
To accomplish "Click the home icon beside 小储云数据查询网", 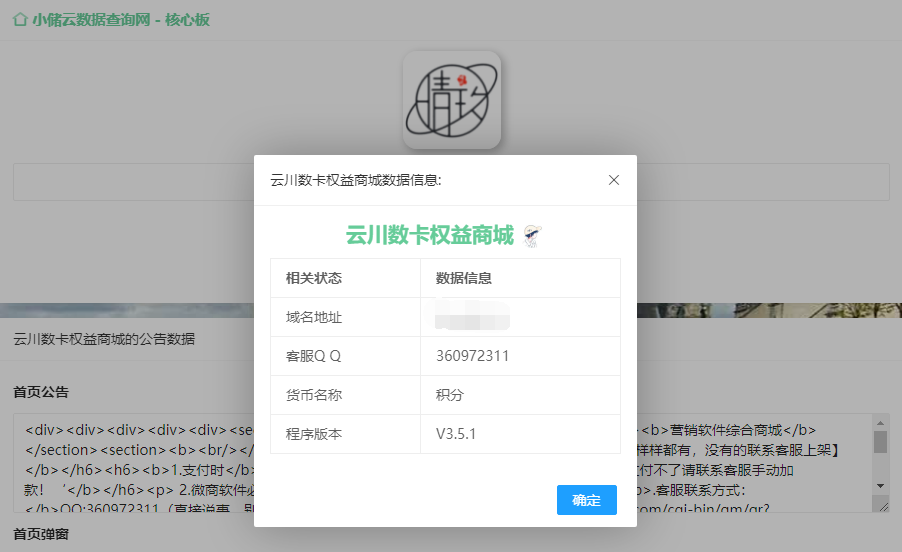I will click(x=20, y=20).
